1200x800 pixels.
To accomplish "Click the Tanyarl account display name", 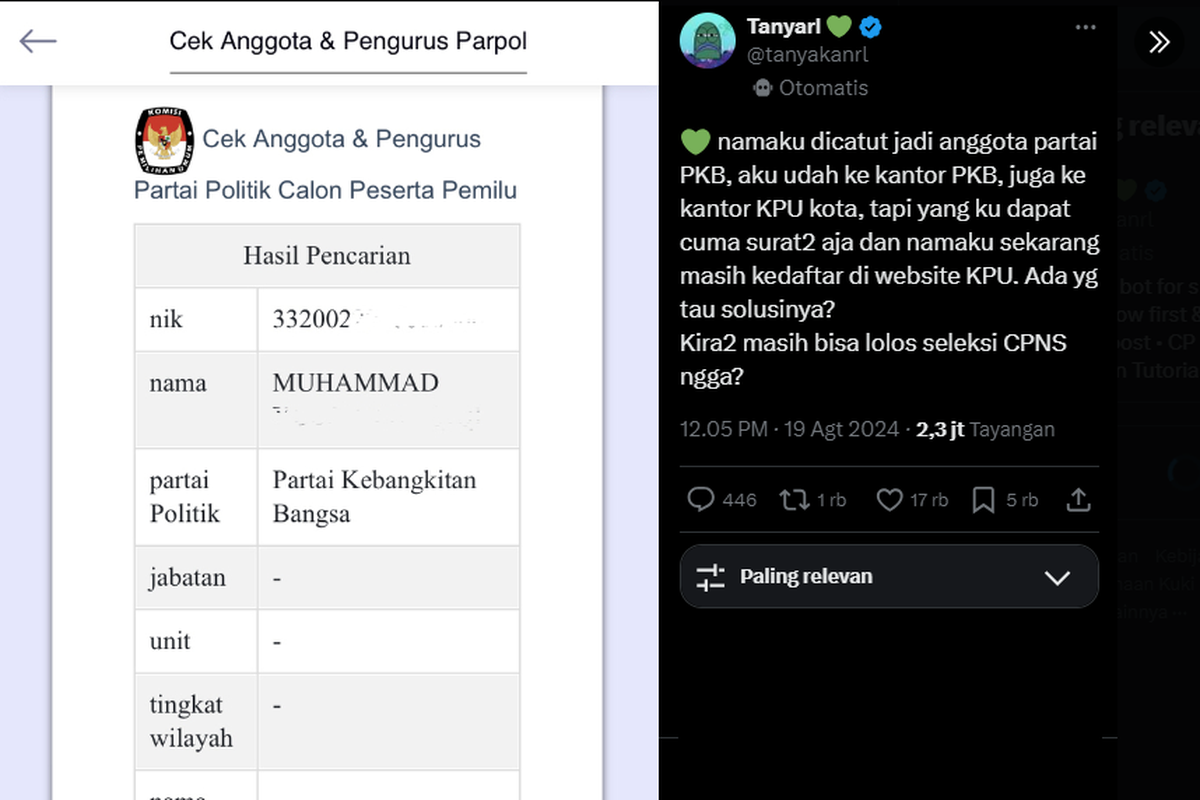I will click(x=784, y=26).
